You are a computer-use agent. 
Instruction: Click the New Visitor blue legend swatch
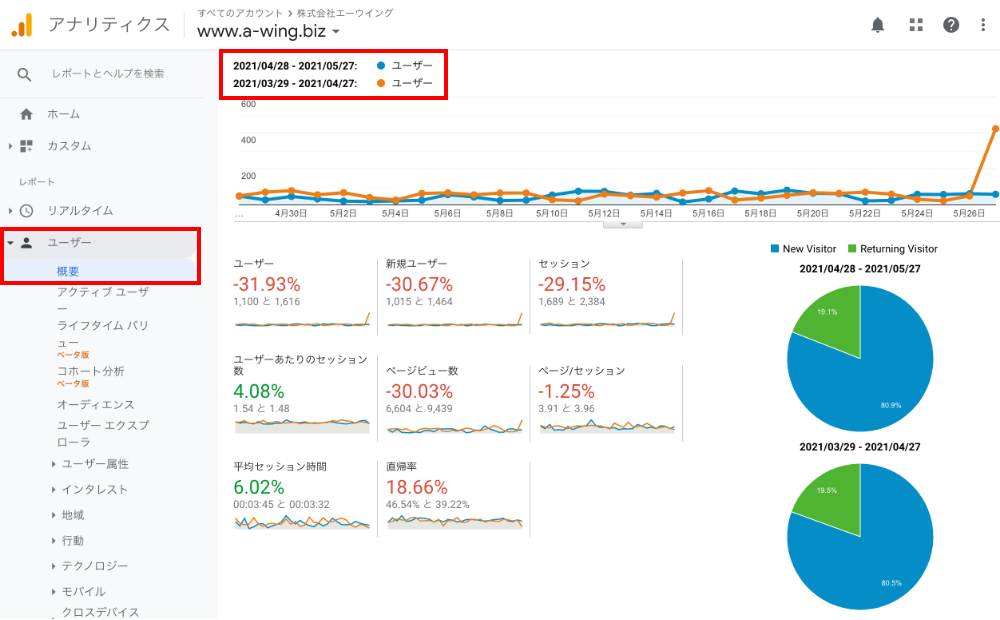[775, 249]
